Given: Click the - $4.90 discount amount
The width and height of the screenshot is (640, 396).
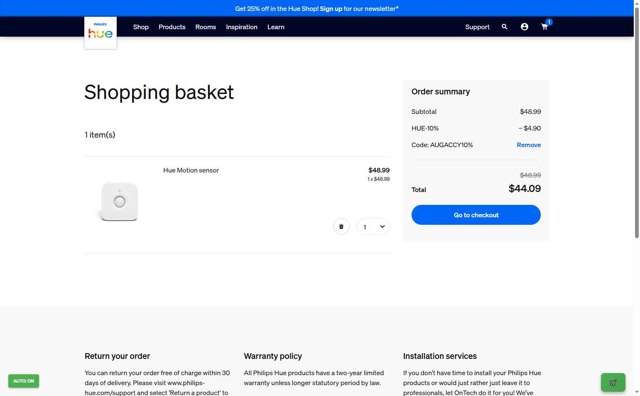Looking at the screenshot, I should pos(529,128).
